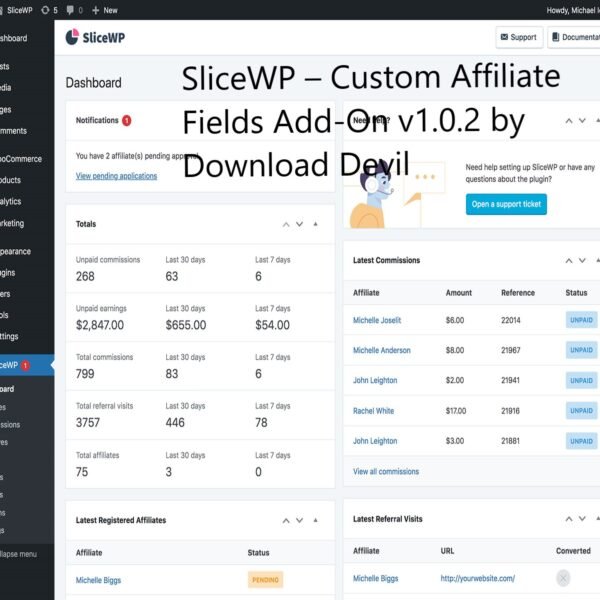Click UNPAID status for Michelle Anderson
This screenshot has width=600, height=600.
[x=581, y=350]
